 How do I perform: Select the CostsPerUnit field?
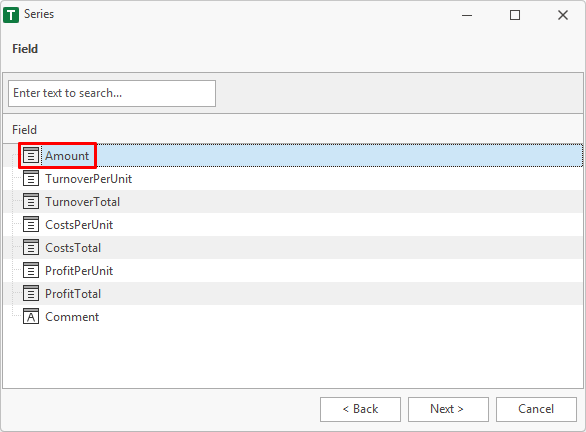coord(293,225)
